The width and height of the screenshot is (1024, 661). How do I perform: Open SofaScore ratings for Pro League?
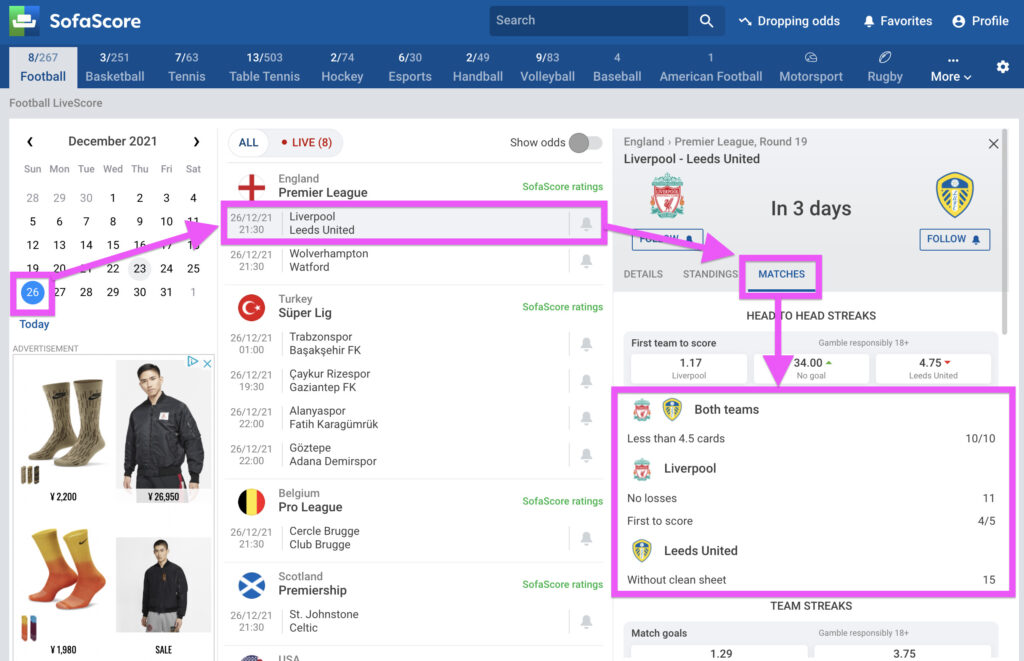click(562, 502)
